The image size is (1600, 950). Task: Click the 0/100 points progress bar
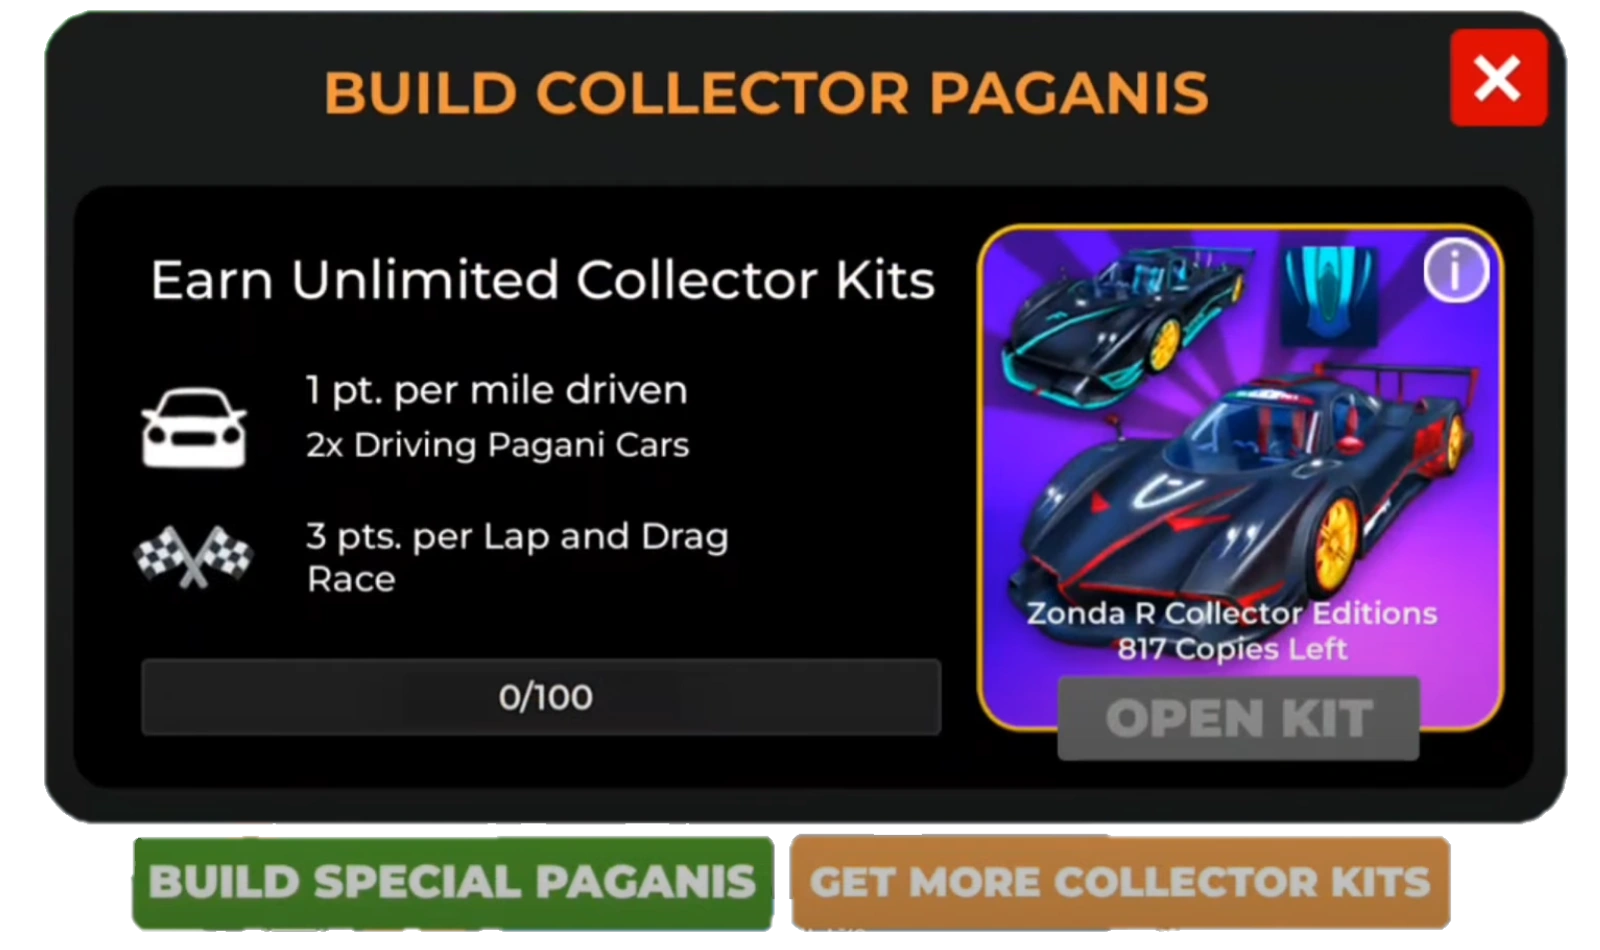tap(541, 697)
